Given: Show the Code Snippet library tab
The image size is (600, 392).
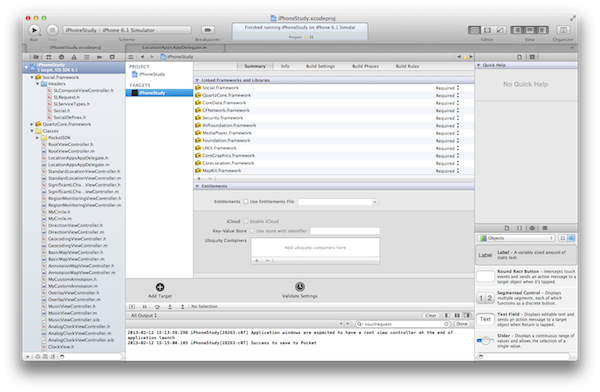Looking at the screenshot, I should pos(519,228).
